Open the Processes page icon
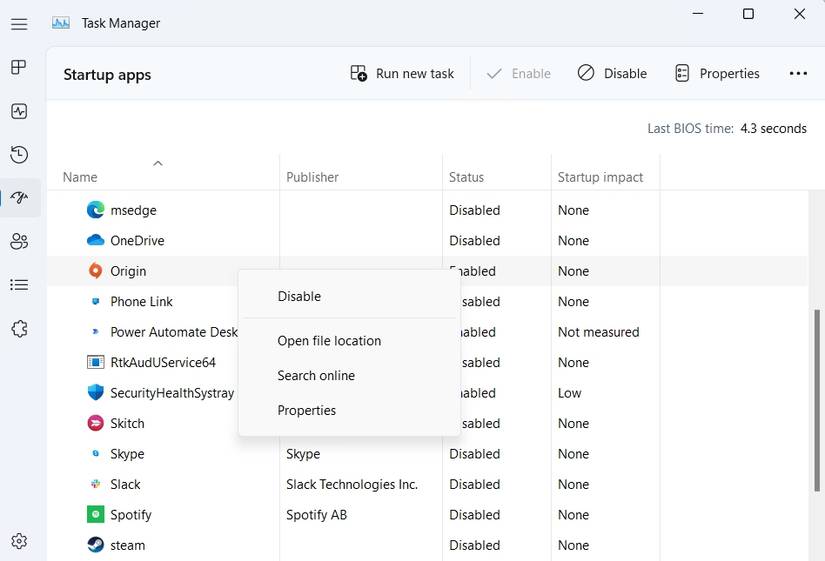 (18, 67)
